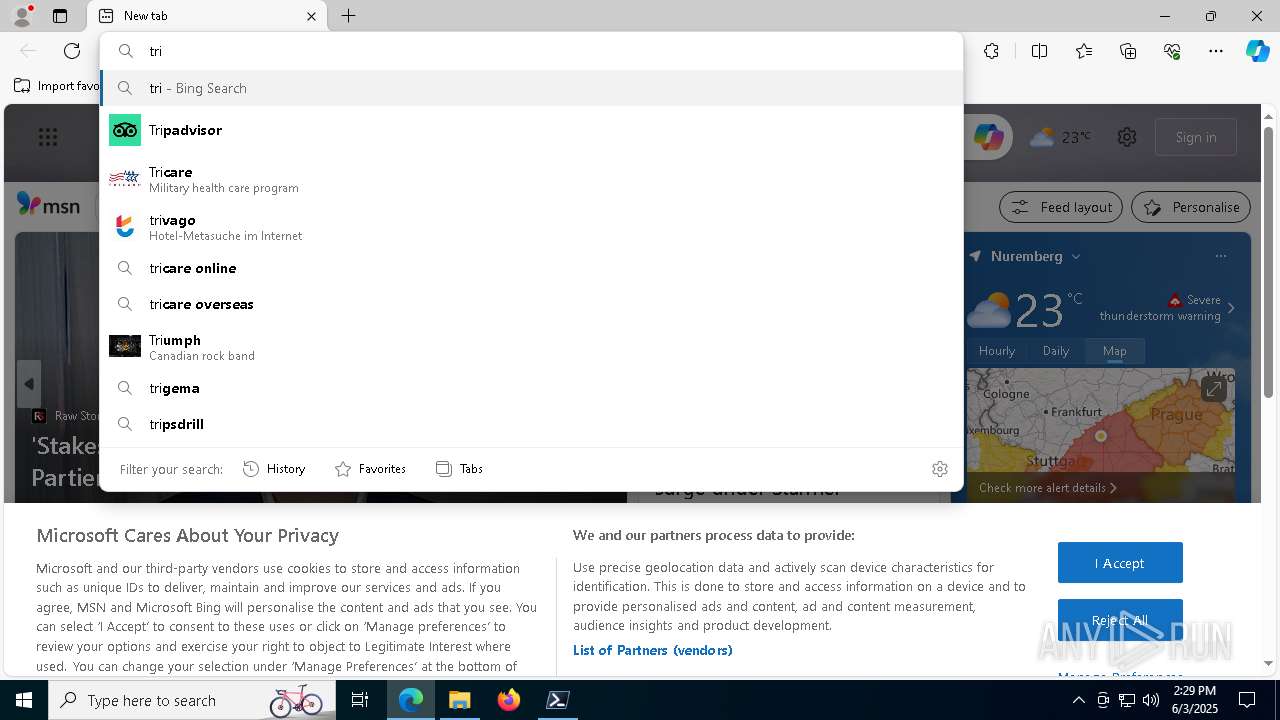
Task: Toggle Split screen icon
Action: point(1039,51)
